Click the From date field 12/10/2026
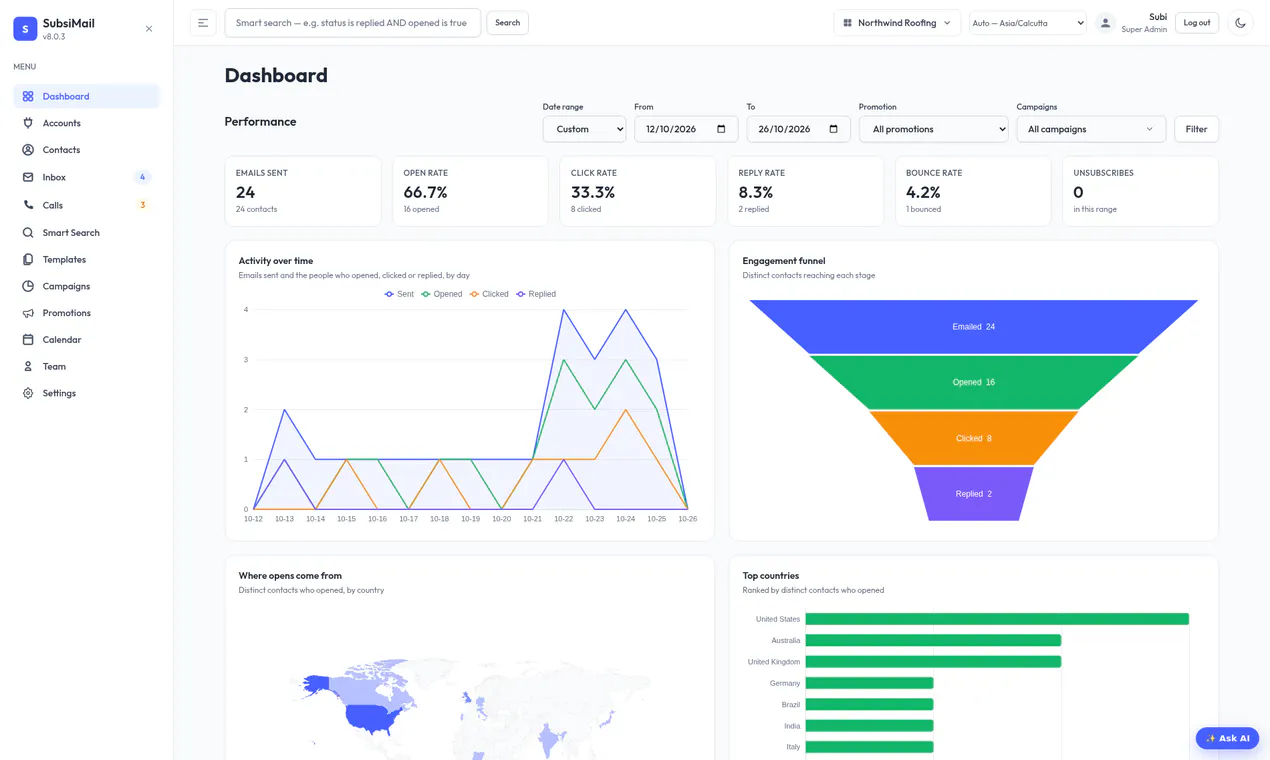The height and width of the screenshot is (760, 1270). click(686, 129)
